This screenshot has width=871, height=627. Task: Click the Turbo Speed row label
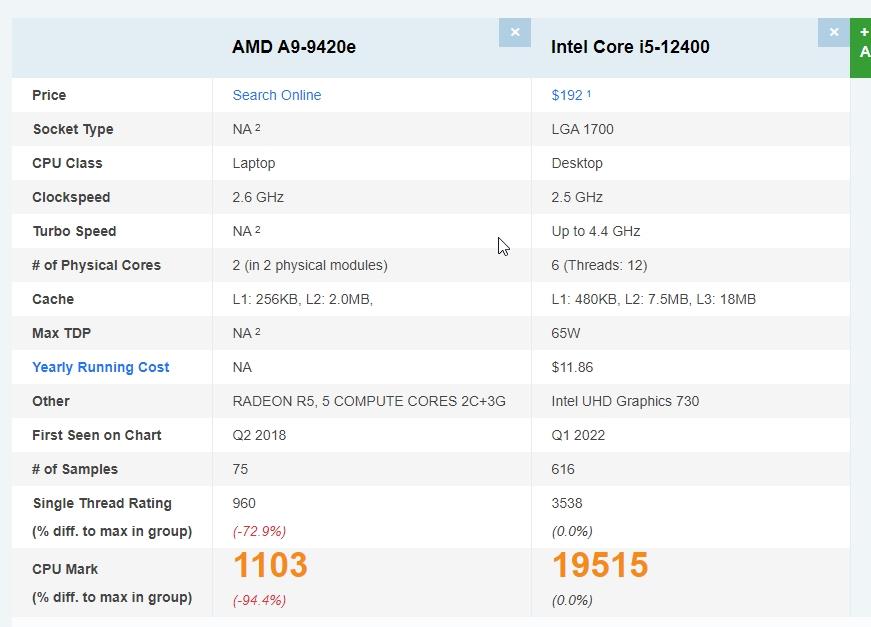74,231
